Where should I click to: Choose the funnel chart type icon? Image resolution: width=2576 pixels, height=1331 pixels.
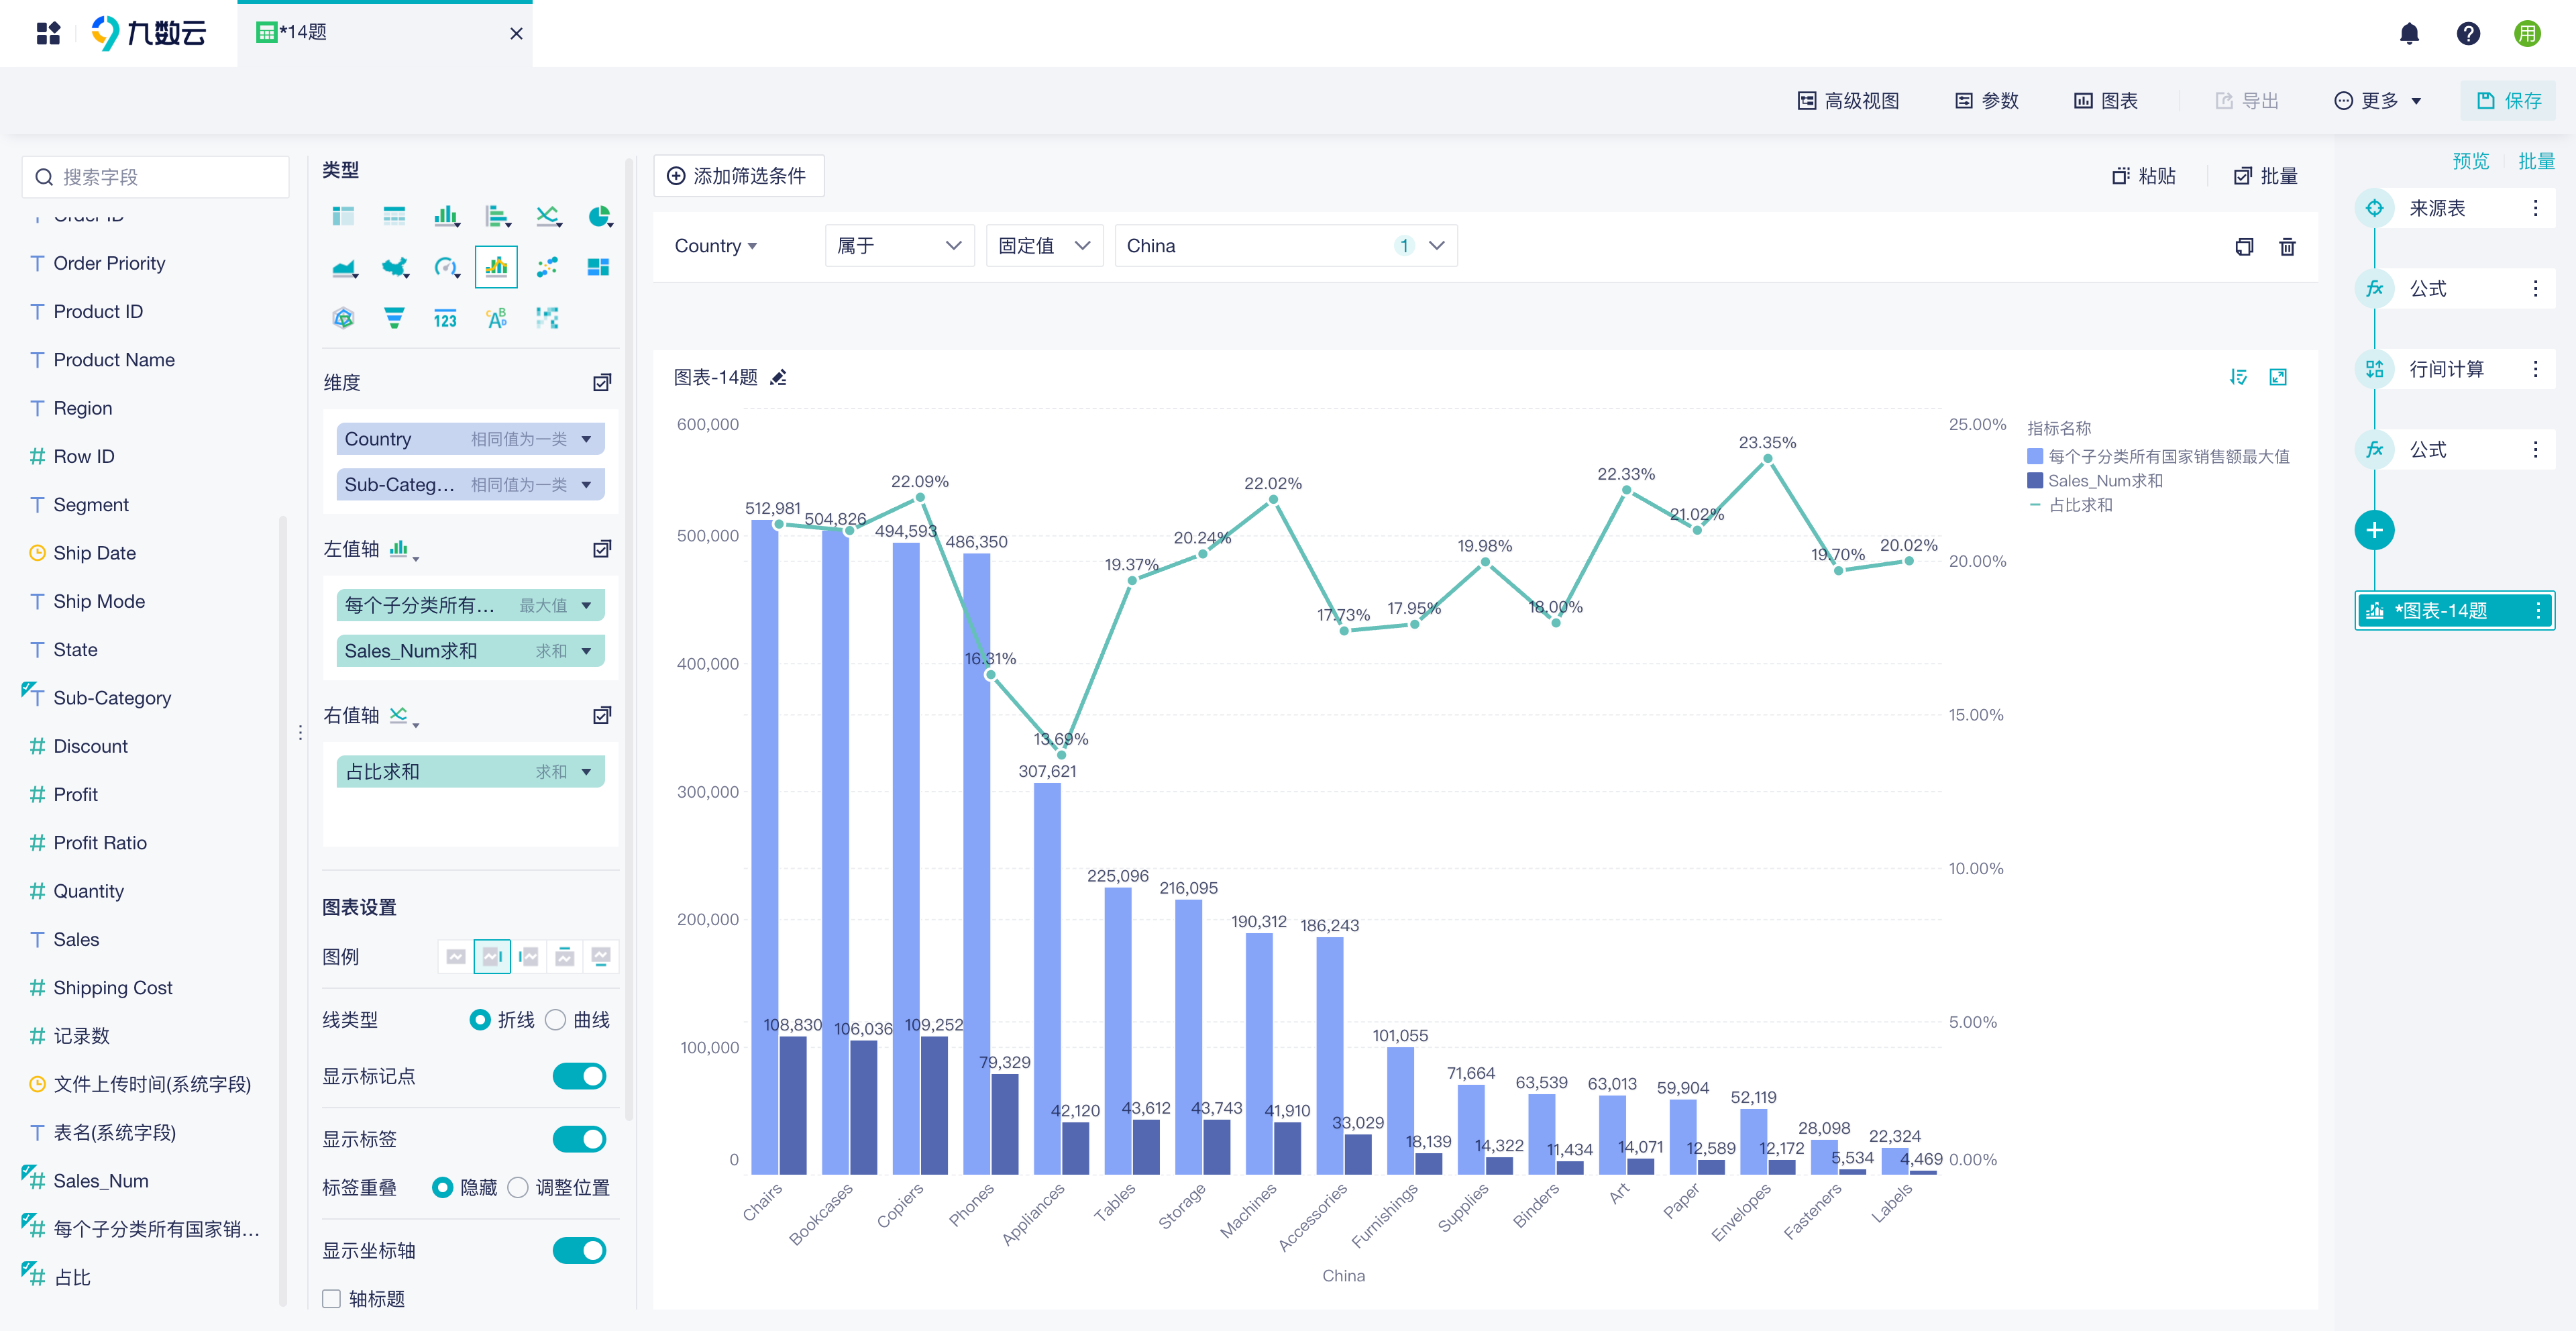(394, 319)
